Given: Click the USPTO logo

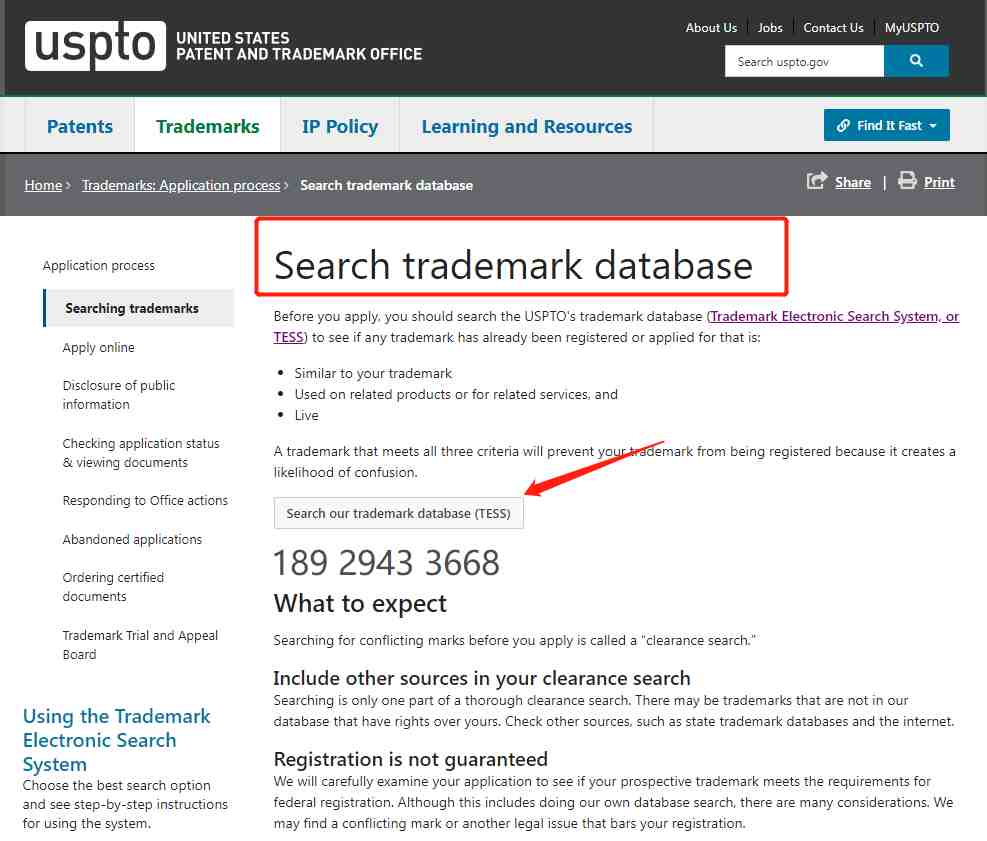Looking at the screenshot, I should (95, 45).
